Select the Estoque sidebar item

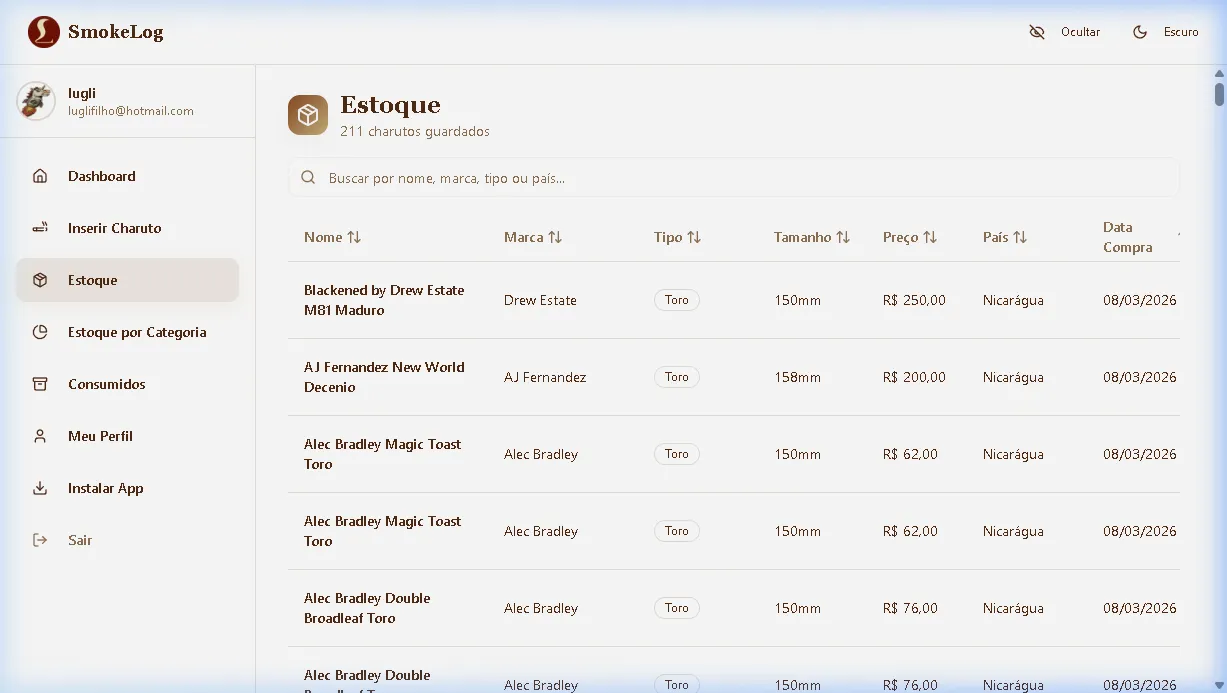127,280
